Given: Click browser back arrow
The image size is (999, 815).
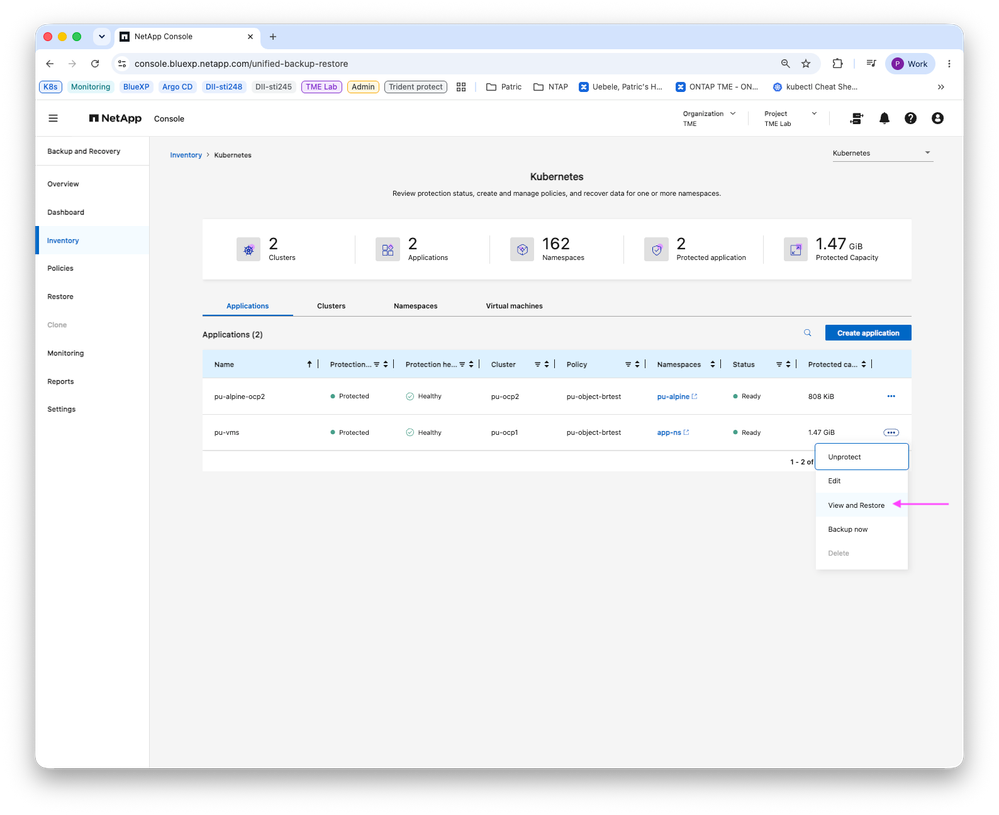Looking at the screenshot, I should pyautogui.click(x=50, y=64).
